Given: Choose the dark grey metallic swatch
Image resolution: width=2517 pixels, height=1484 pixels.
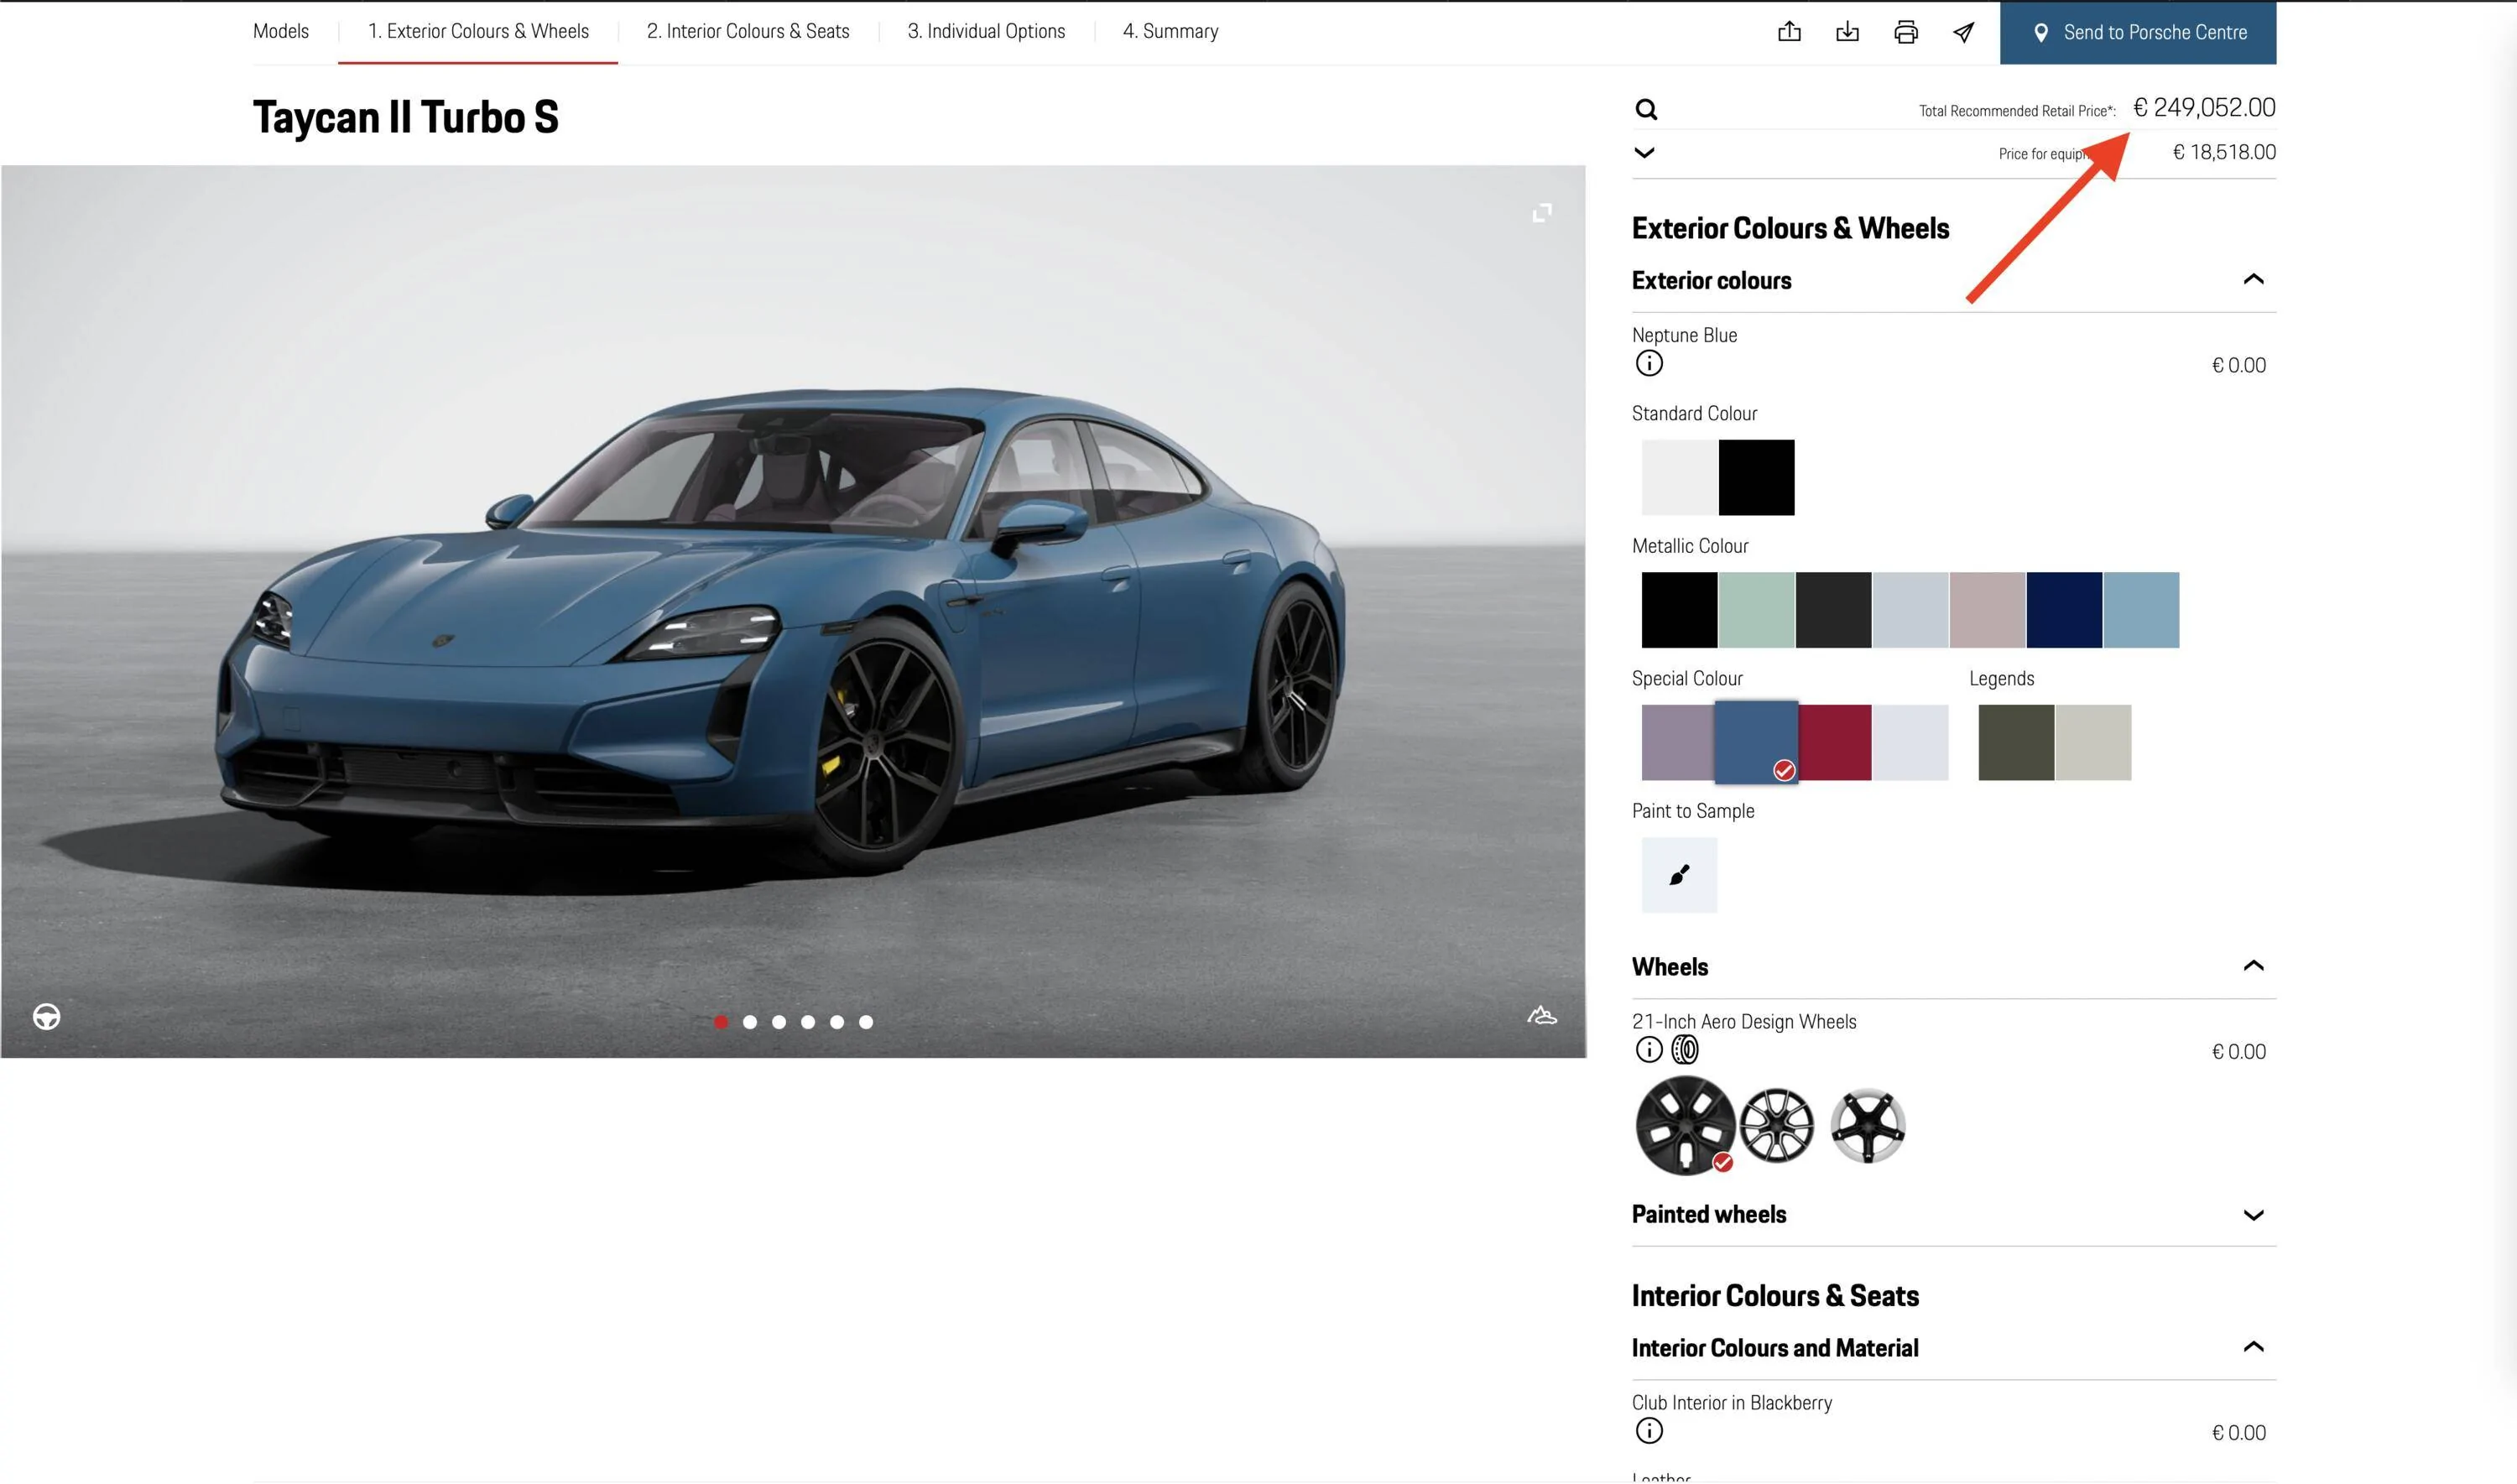Looking at the screenshot, I should (x=1834, y=610).
